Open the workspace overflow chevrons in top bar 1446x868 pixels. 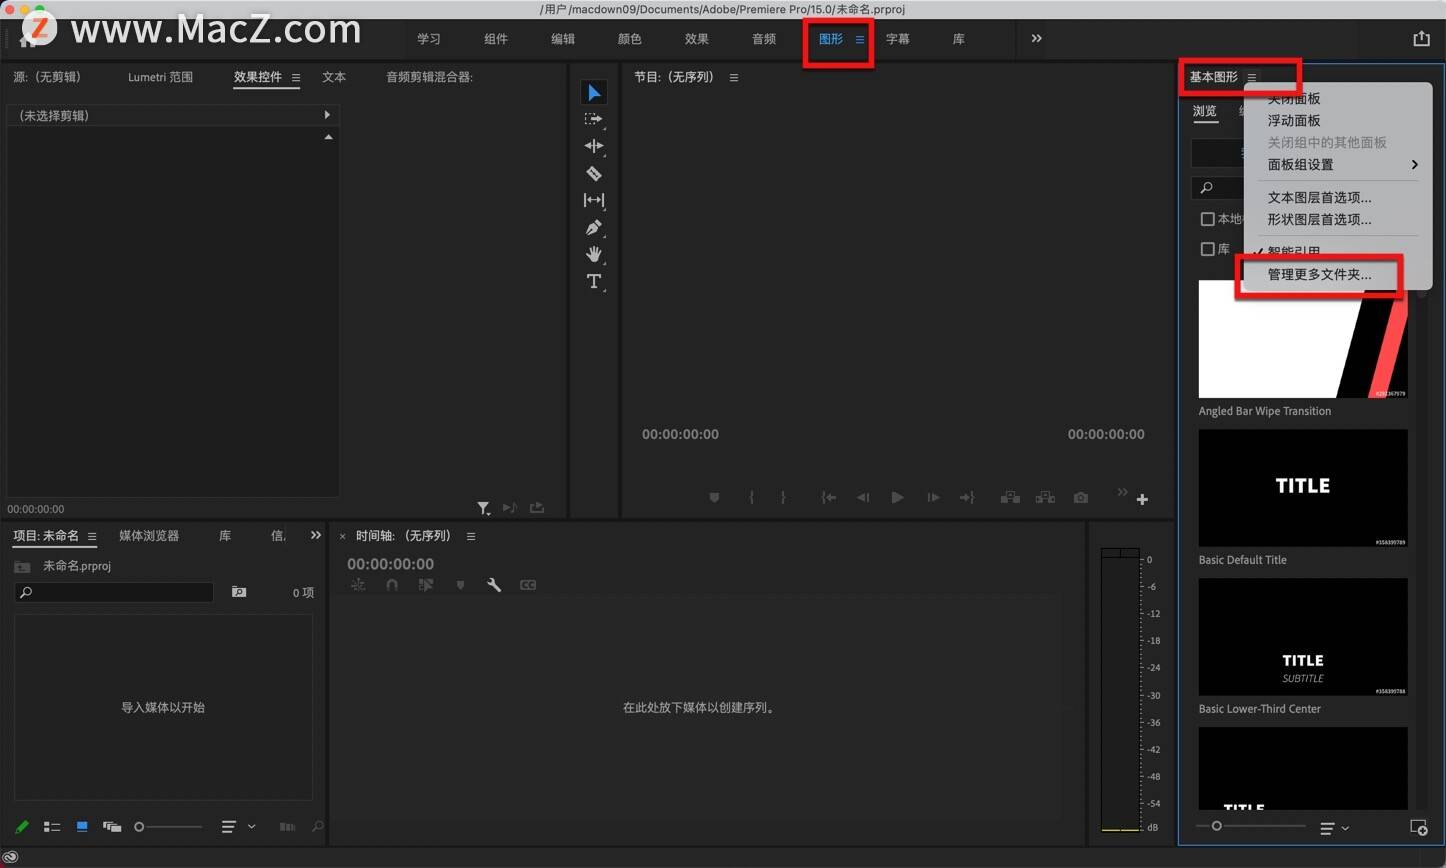tap(1036, 39)
